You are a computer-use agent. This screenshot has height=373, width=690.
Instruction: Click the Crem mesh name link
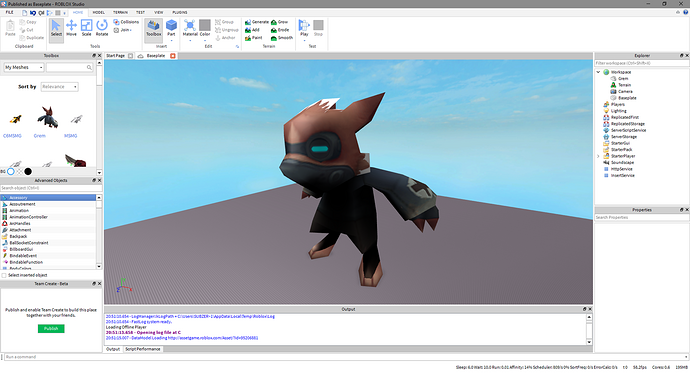(40, 136)
